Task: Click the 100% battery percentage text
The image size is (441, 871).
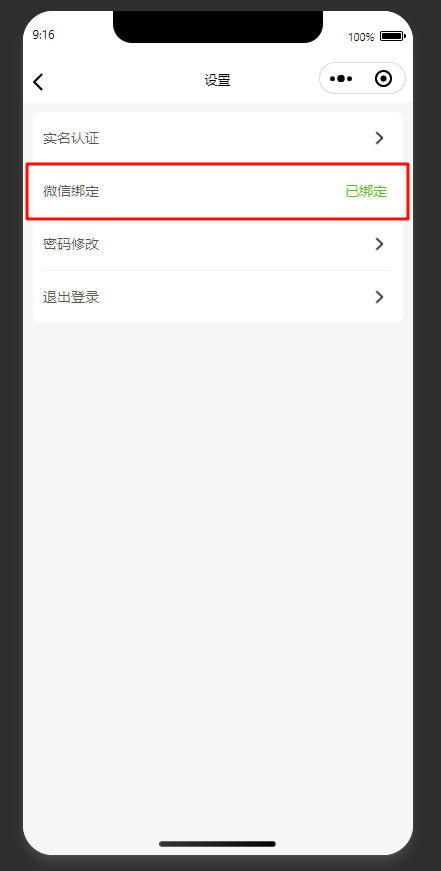Action: pos(361,37)
